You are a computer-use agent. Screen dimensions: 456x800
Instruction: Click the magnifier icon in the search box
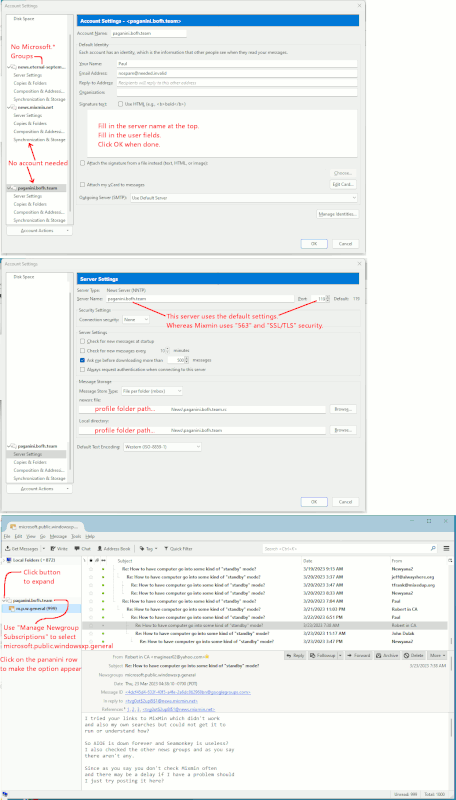click(433, 548)
